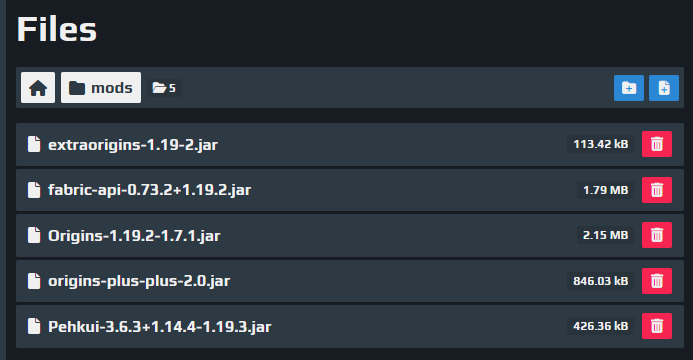Image resolution: width=693 pixels, height=360 pixels.
Task: Open origins-plus-plus-2.0.jar file entry
Action: pyautogui.click(x=139, y=281)
